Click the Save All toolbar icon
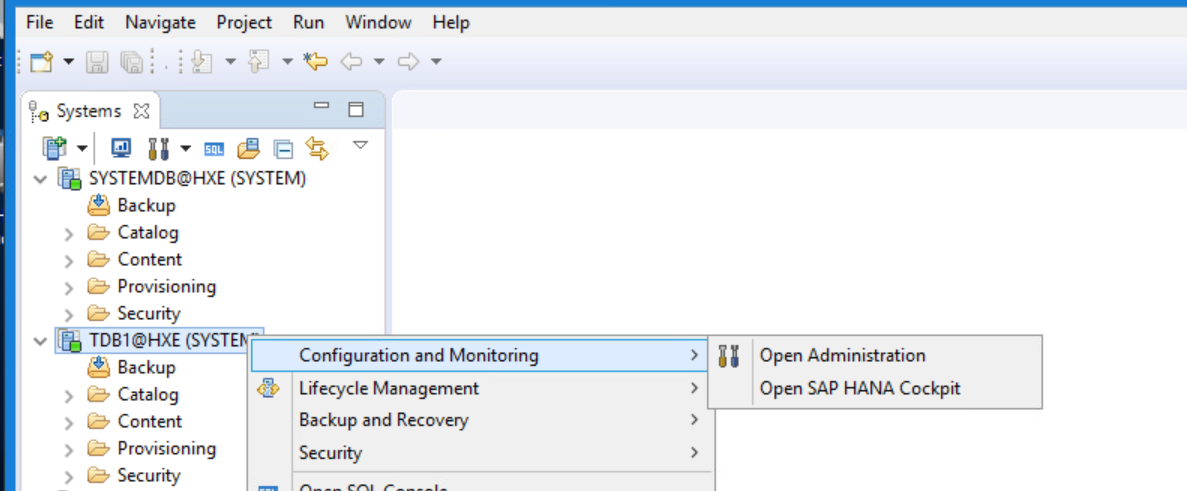Screen dimensions: 1187x491 131,61
